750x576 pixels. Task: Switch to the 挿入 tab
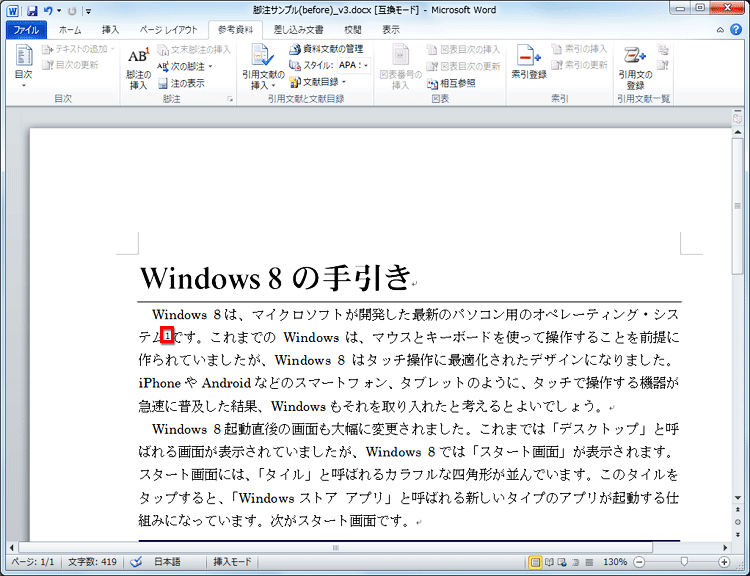pyautogui.click(x=110, y=30)
